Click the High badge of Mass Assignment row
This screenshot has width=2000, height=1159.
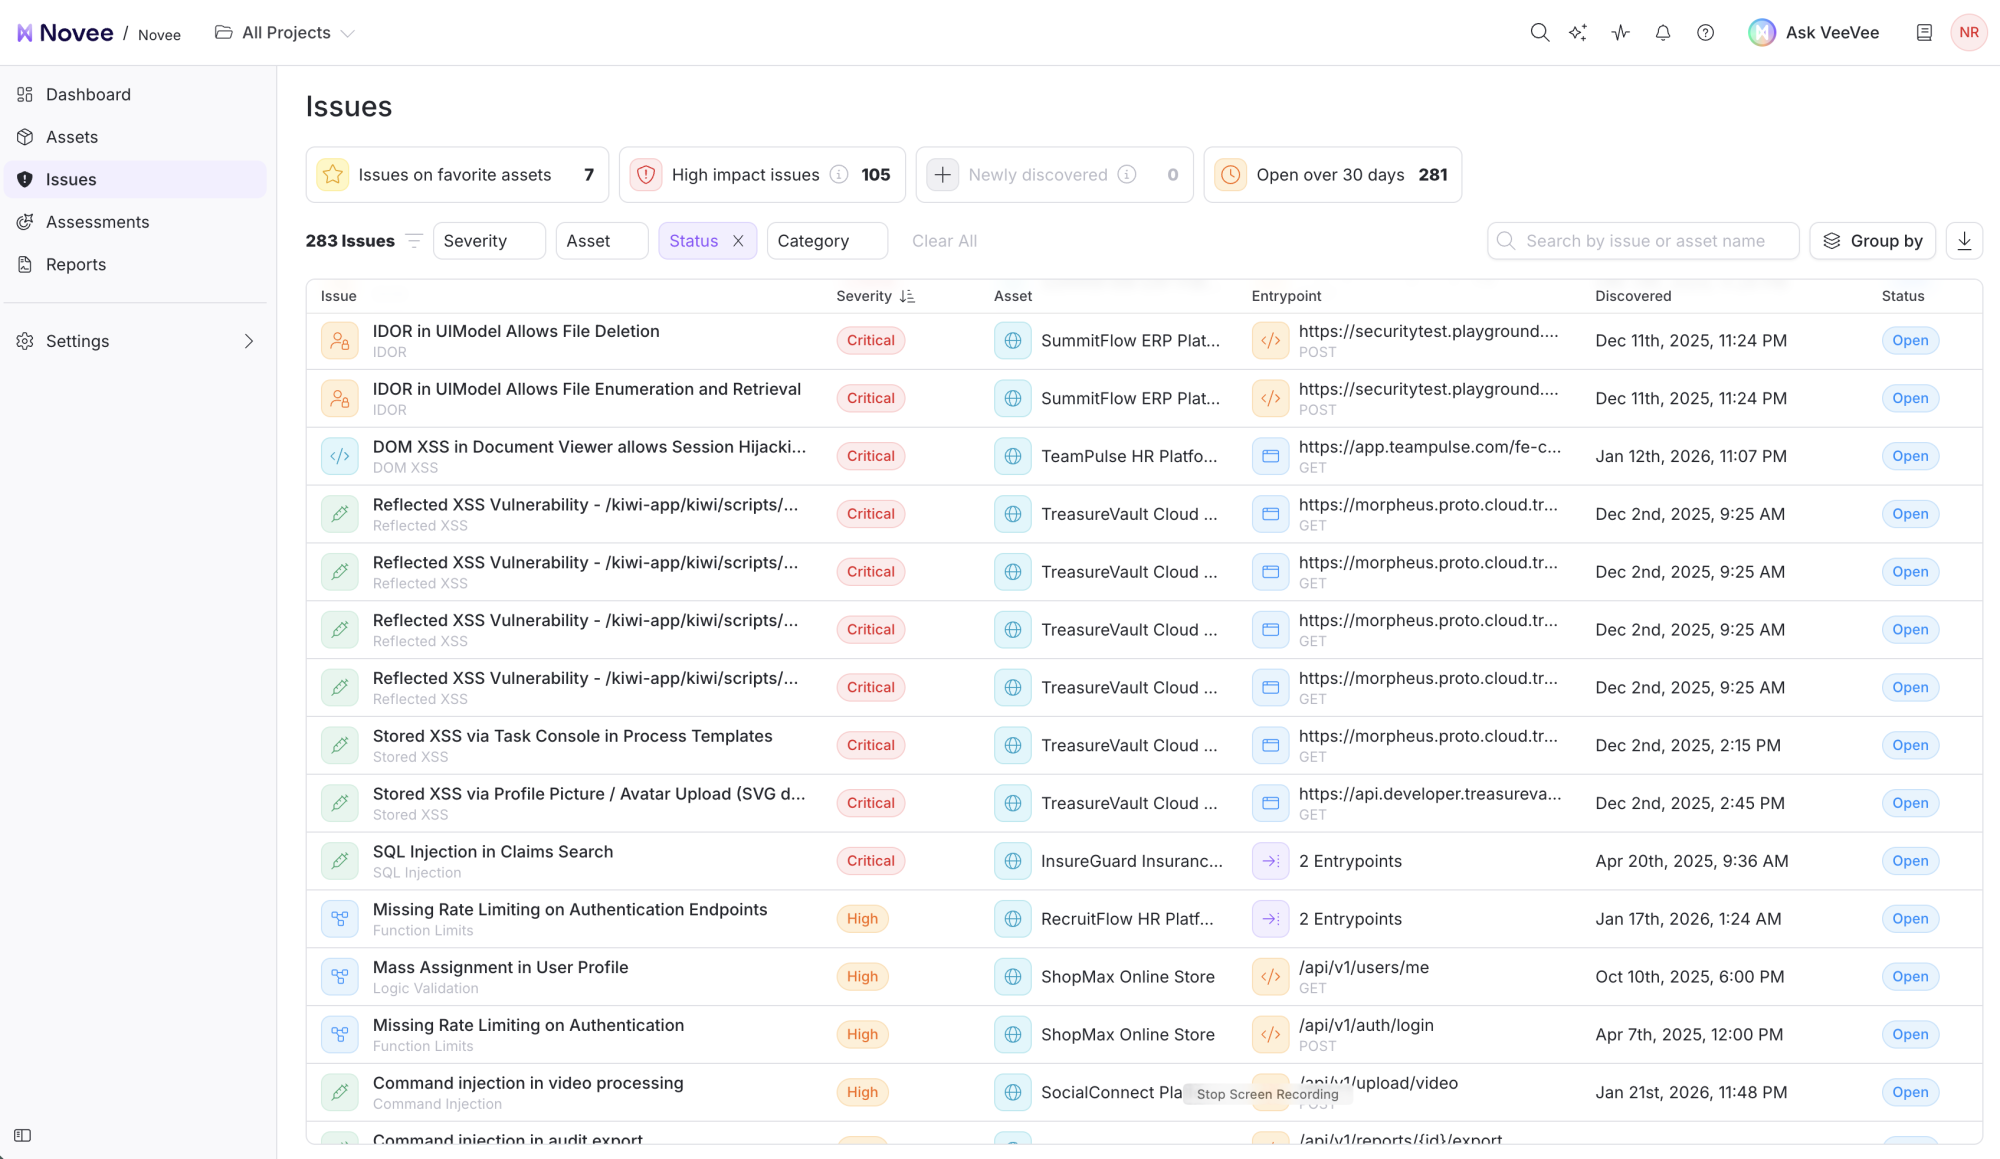pyautogui.click(x=862, y=977)
